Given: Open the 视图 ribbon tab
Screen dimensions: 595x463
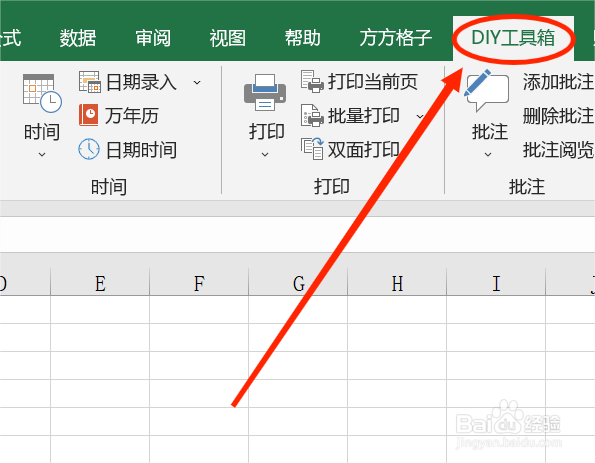Looking at the screenshot, I should coord(228,38).
